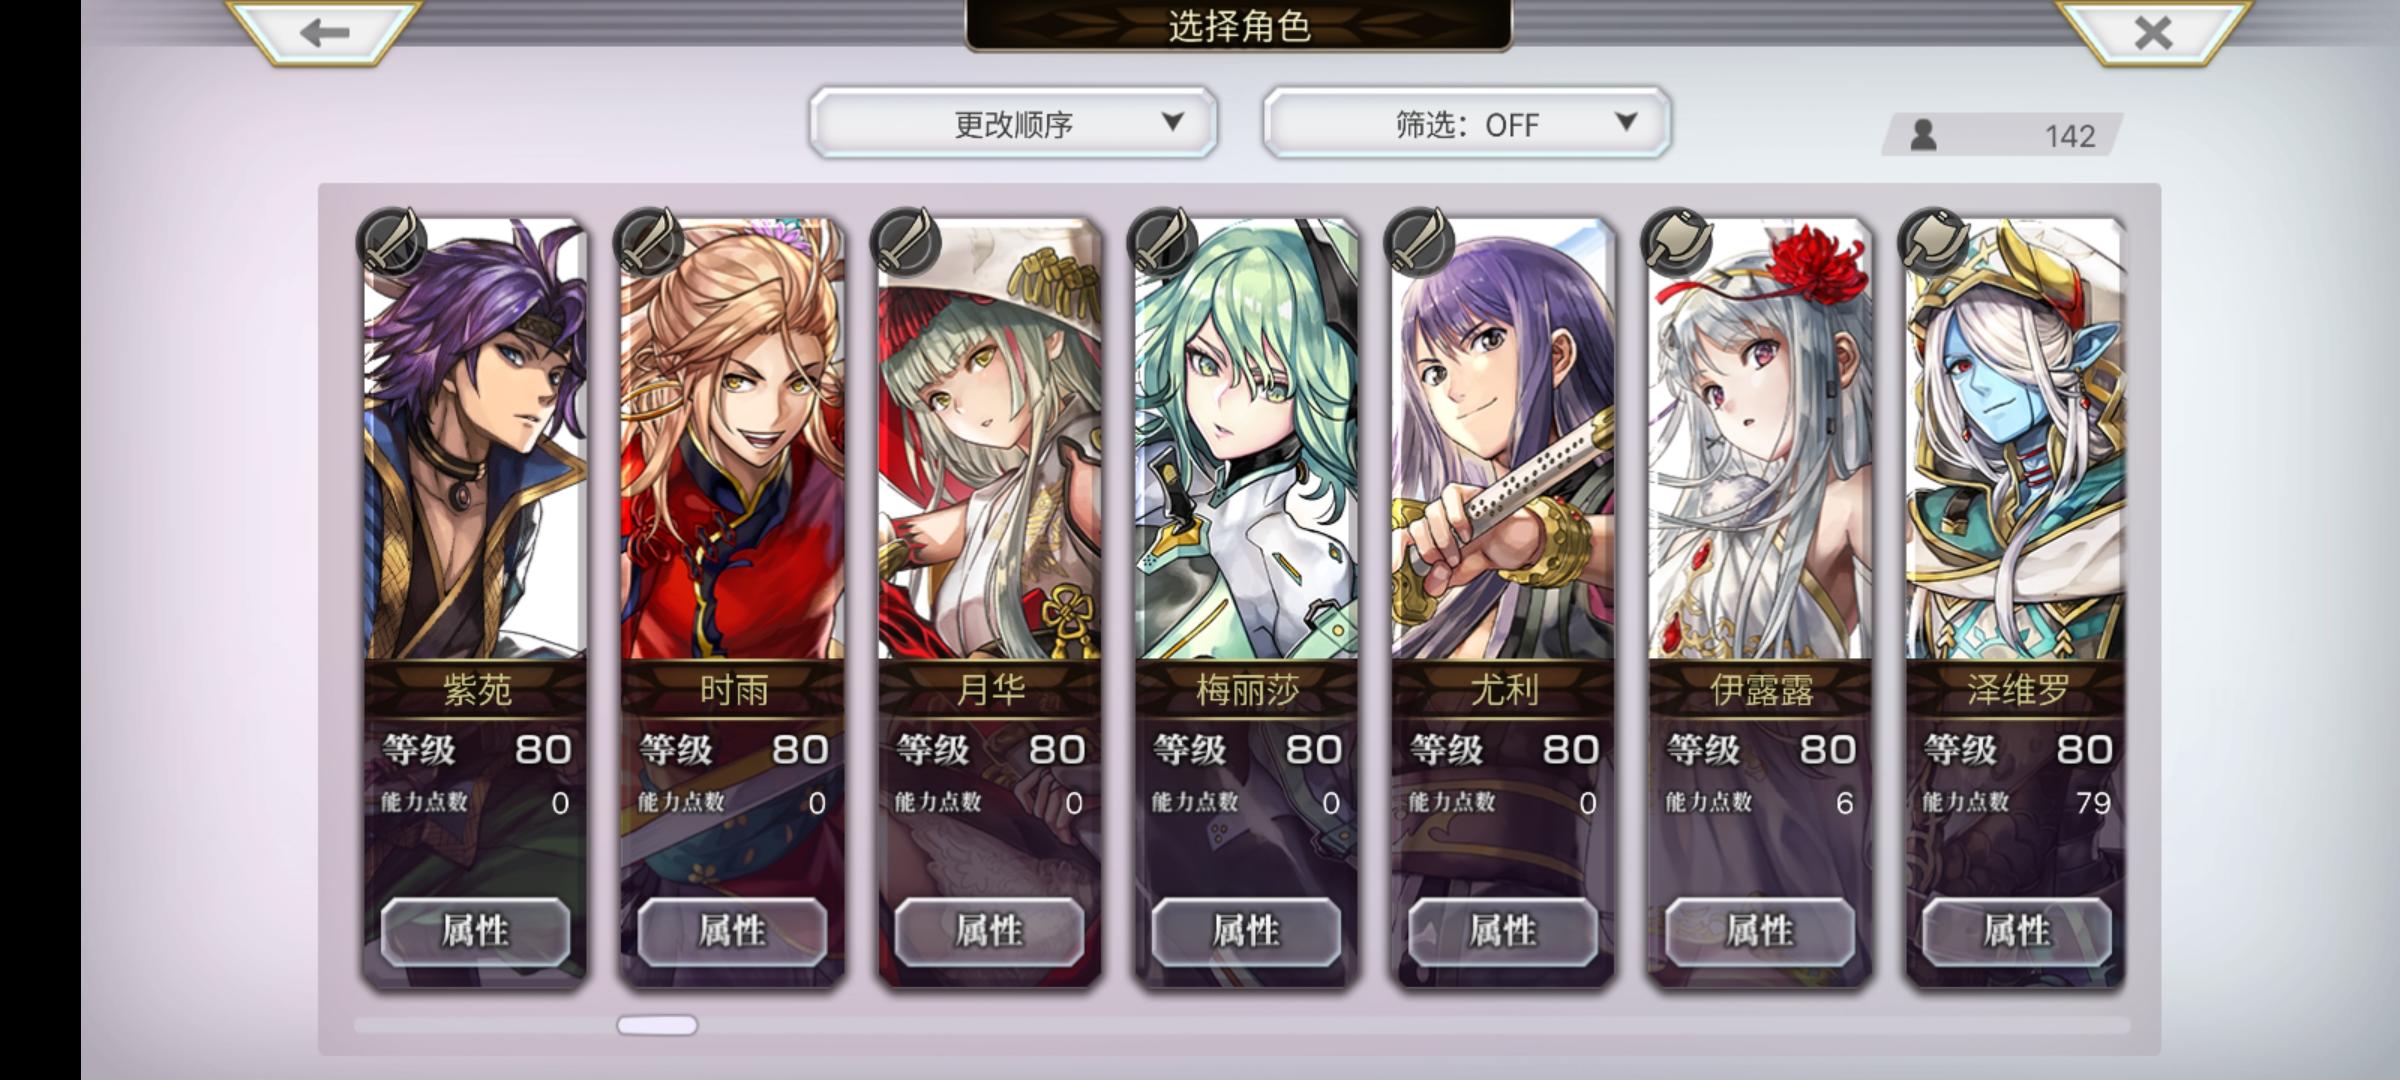Click the sword weapon icon on 月华's card
The width and height of the screenshot is (2400, 1080).
point(905,242)
